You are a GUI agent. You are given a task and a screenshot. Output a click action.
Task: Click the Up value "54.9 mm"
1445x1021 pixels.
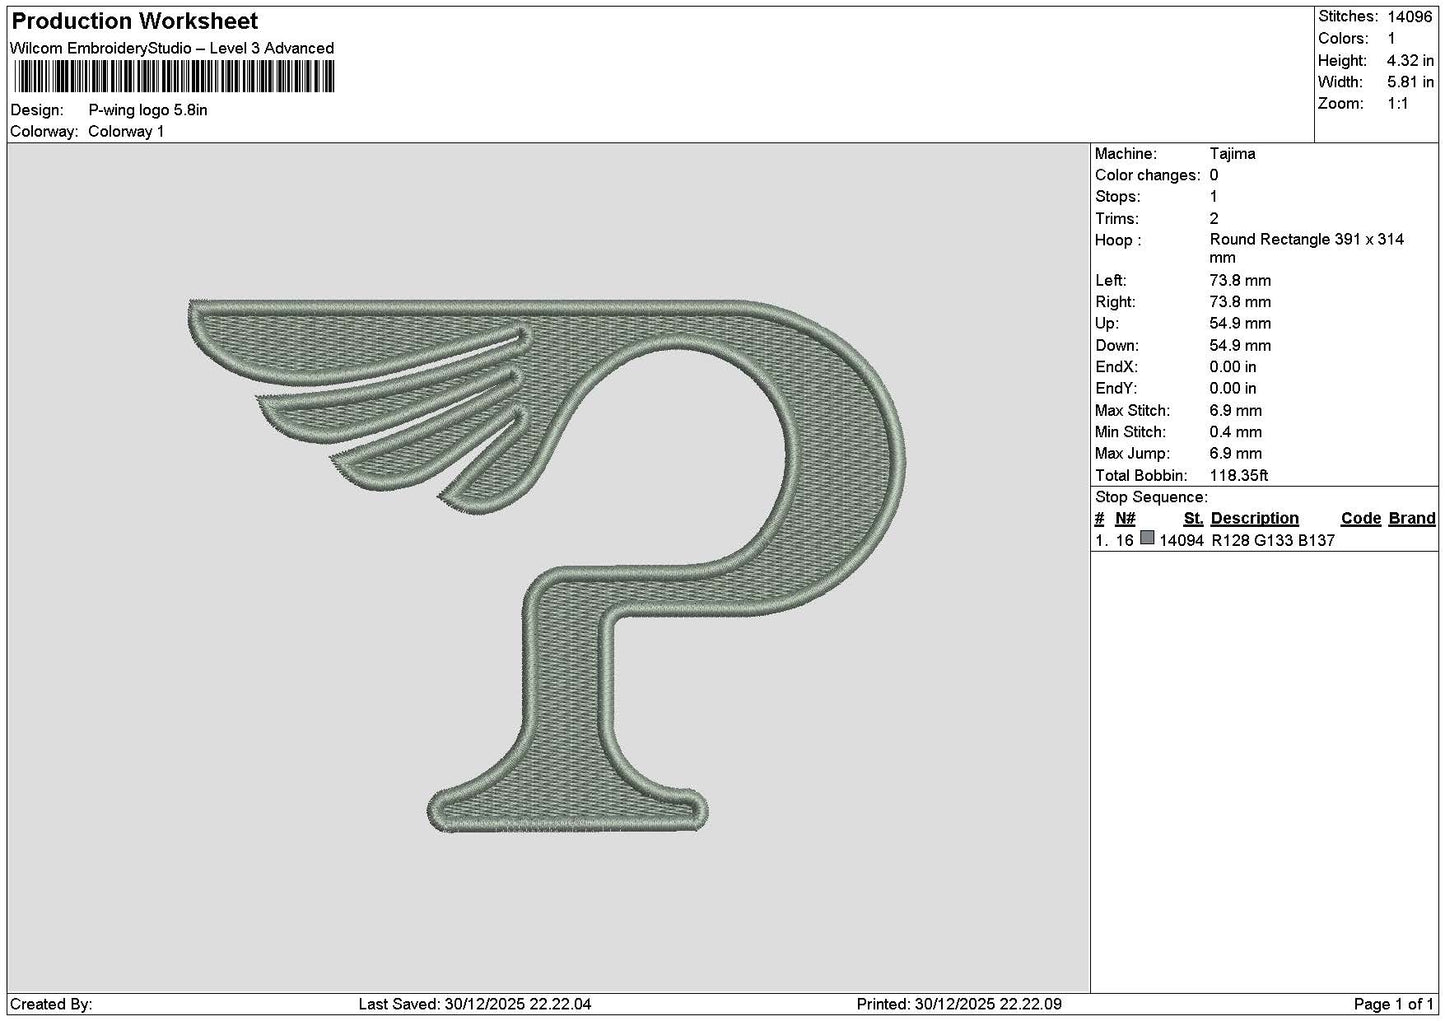point(1240,323)
